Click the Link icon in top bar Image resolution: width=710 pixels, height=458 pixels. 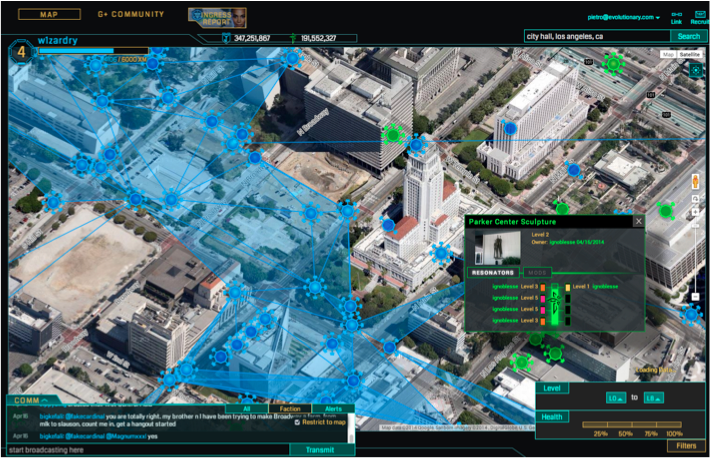click(677, 15)
